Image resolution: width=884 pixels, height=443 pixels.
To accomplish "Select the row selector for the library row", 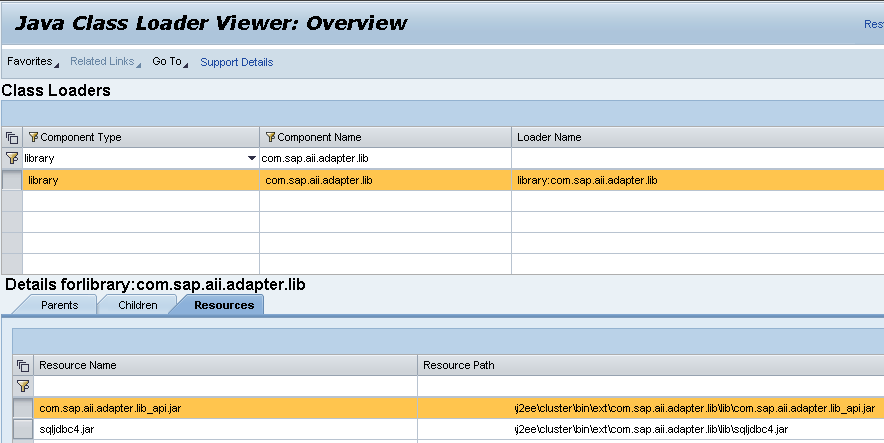I will click(x=12, y=180).
